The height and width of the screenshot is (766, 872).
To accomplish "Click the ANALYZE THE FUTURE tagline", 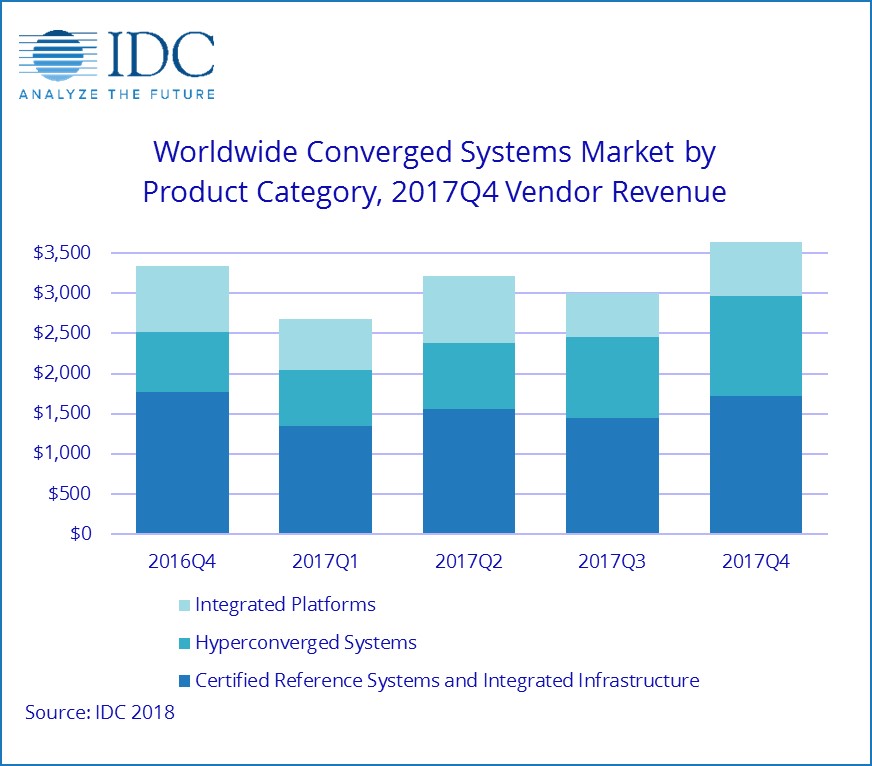I will (x=117, y=94).
